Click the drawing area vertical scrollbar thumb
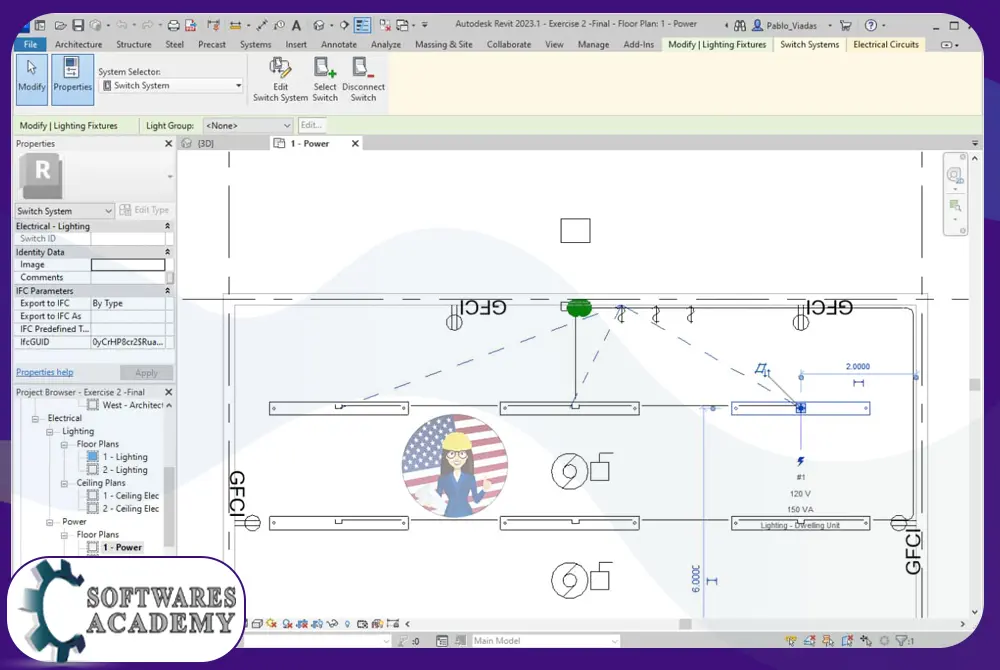This screenshot has height=670, width=1000. tap(974, 384)
